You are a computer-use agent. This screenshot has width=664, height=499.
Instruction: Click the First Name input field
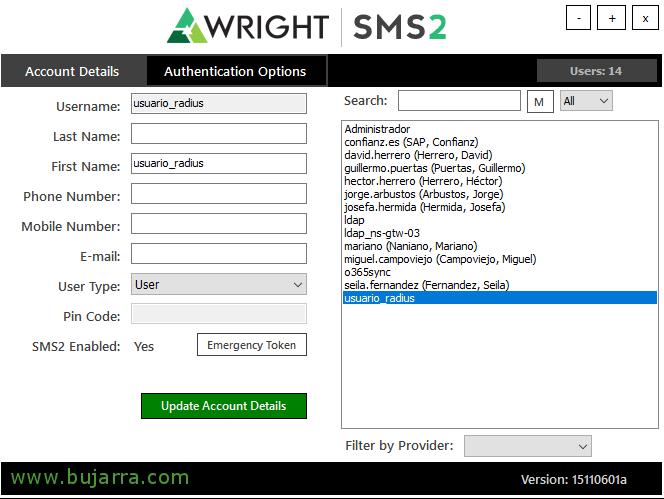coord(219,164)
